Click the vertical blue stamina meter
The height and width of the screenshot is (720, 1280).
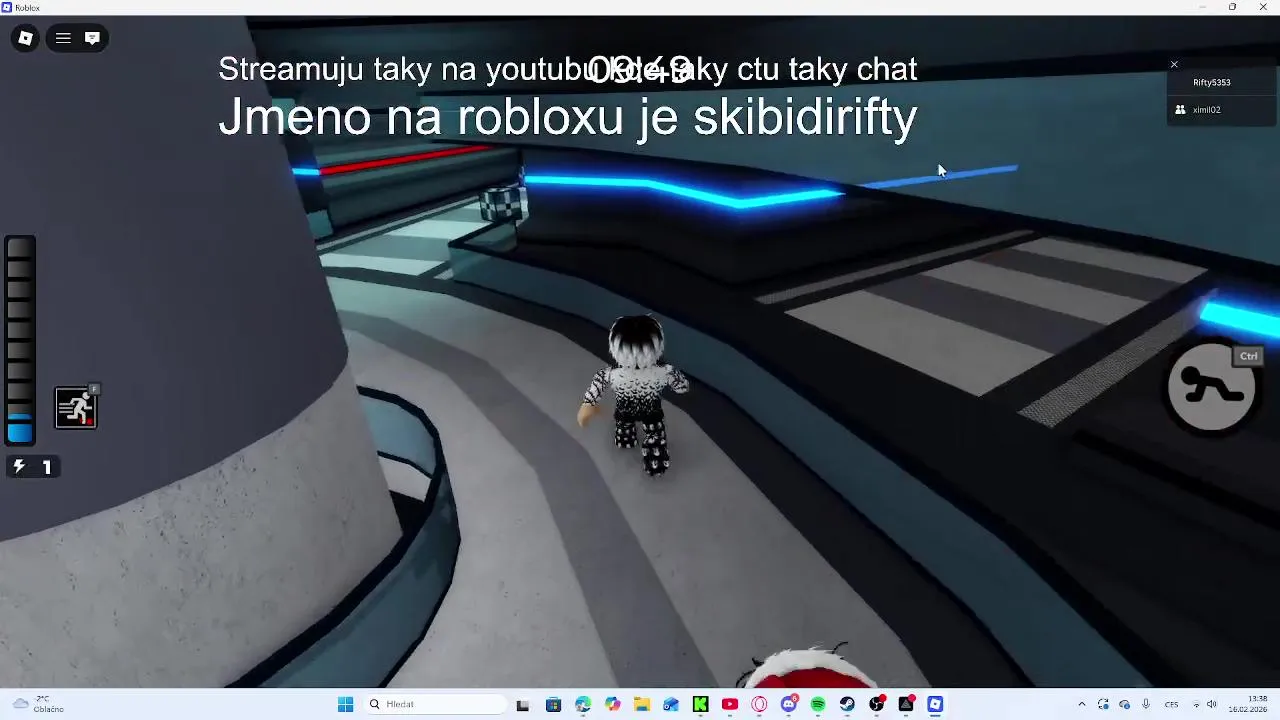coord(20,340)
